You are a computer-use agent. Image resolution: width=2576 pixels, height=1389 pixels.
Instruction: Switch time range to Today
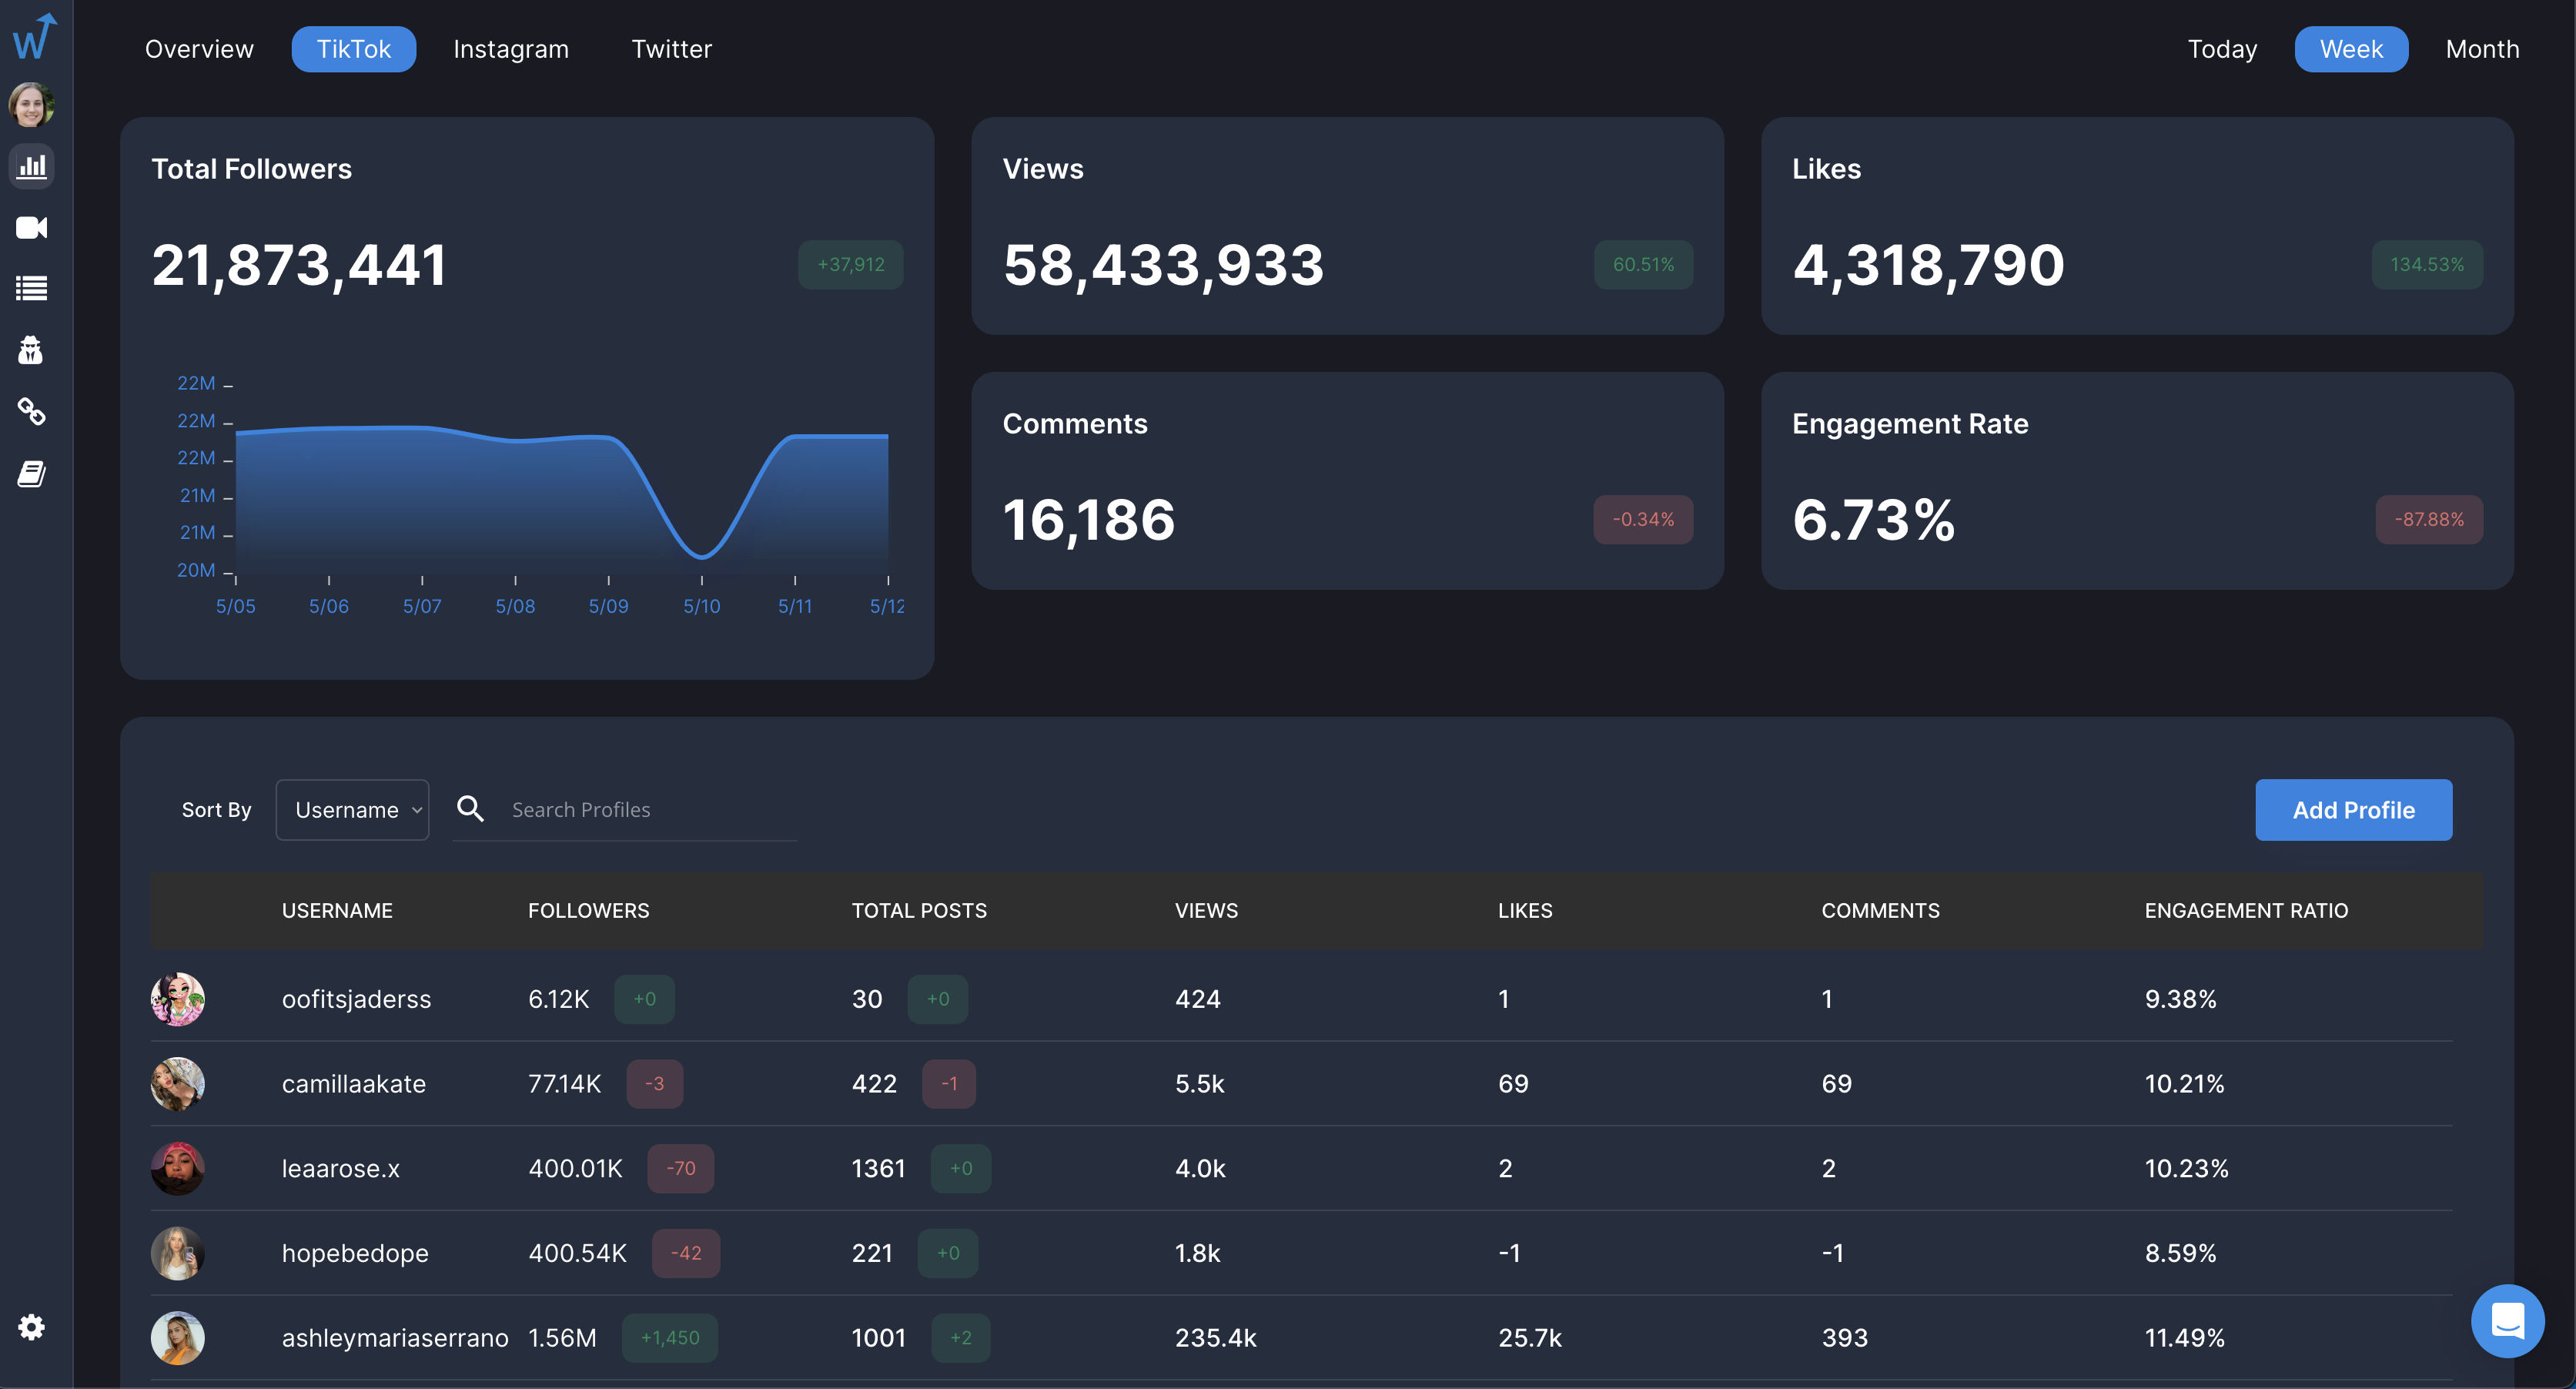[2222, 49]
